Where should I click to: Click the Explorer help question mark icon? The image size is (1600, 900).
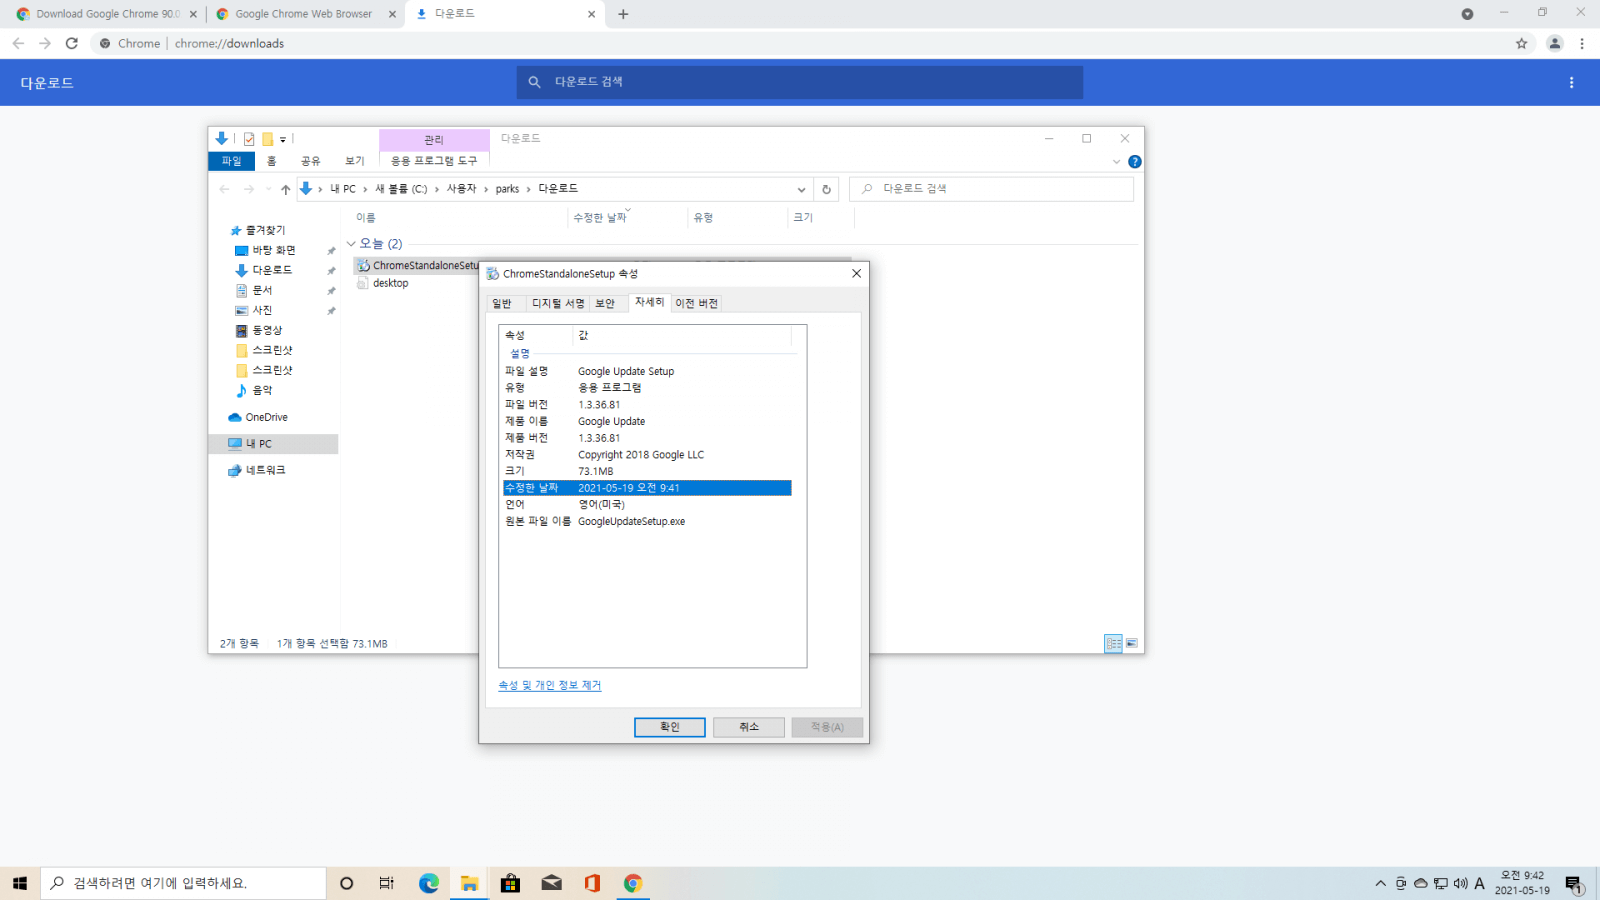(x=1135, y=161)
